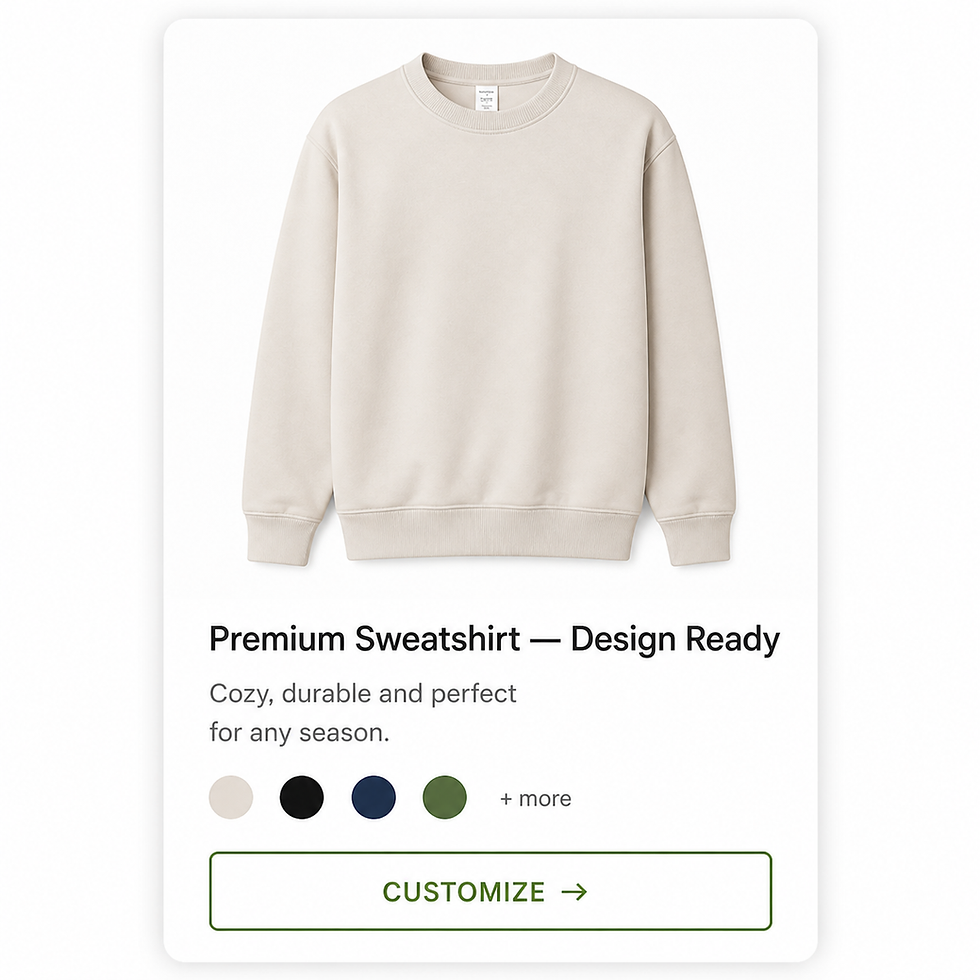Image resolution: width=980 pixels, height=980 pixels.
Task: Click the "Cozy, durable and perfect" description line
Action: (362, 694)
